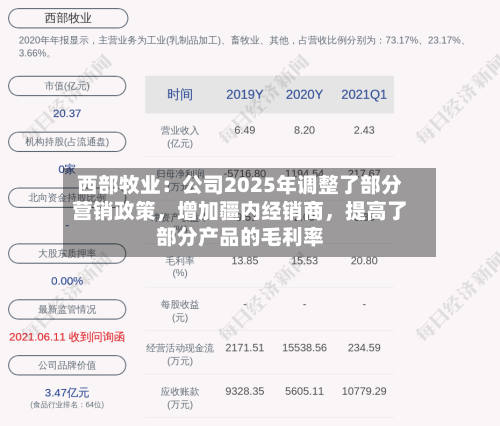
Task: Click brand value 3.47亿元
Action: tap(67, 393)
